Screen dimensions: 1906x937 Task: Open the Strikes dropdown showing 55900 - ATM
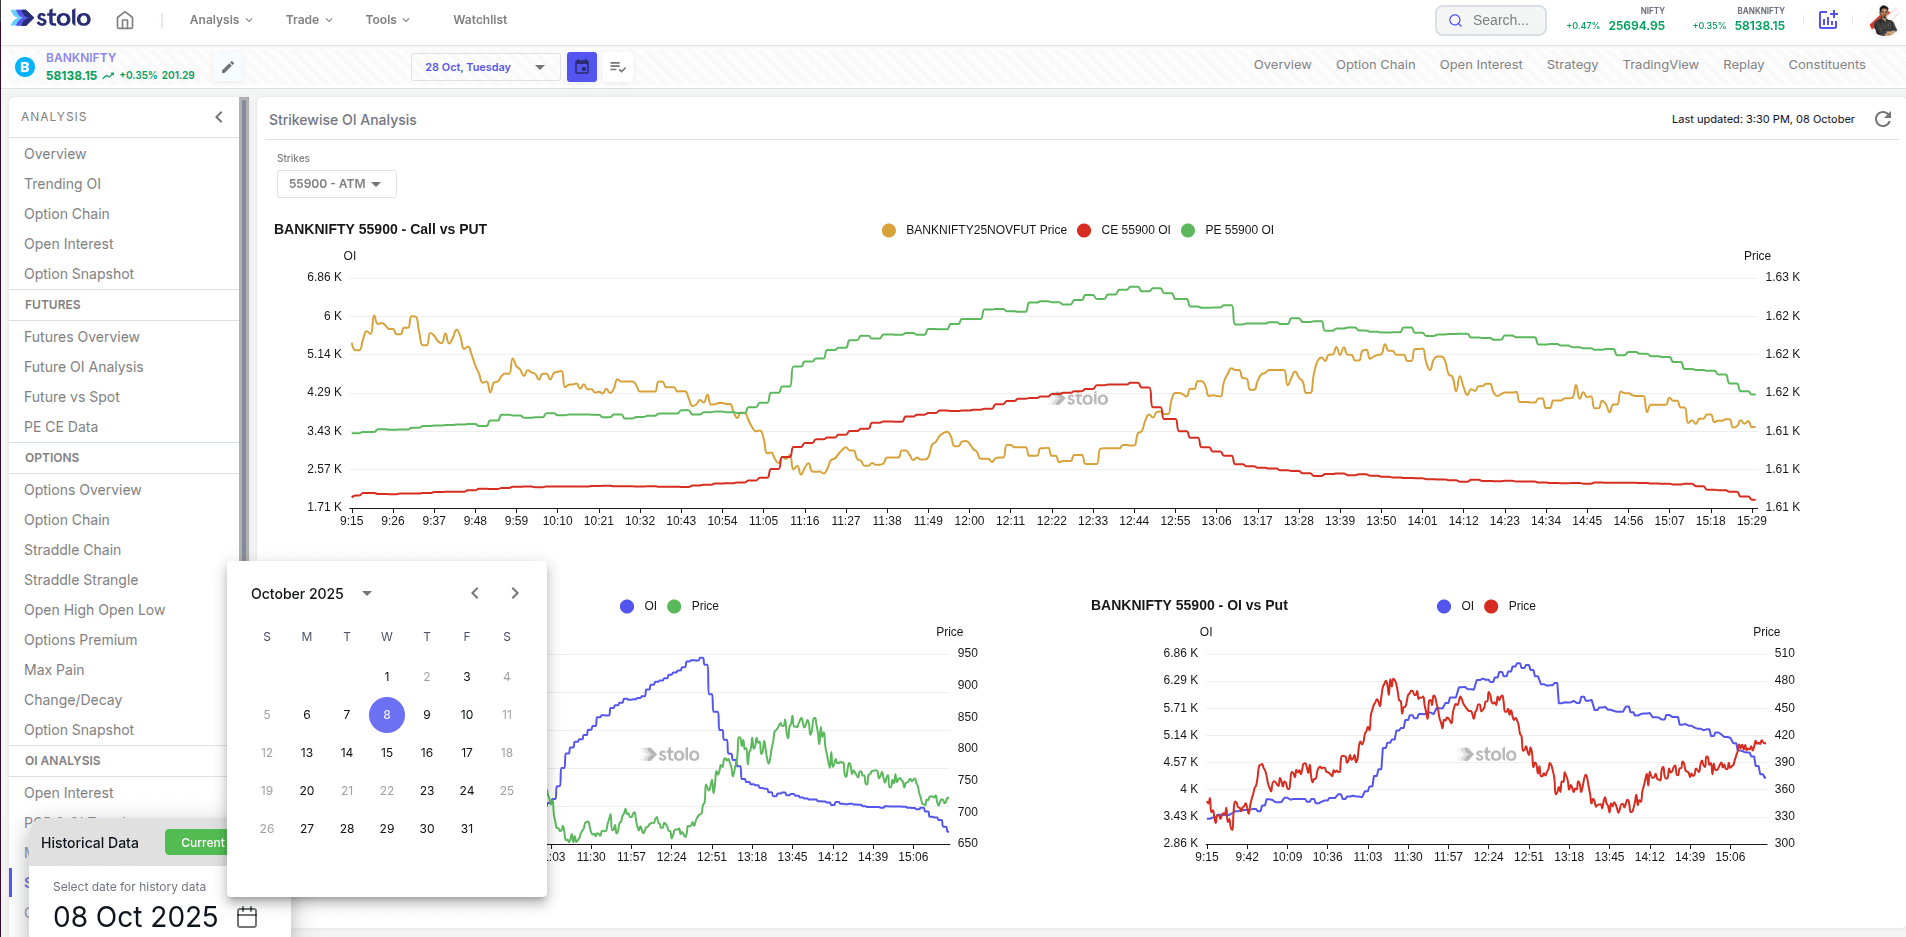point(336,183)
